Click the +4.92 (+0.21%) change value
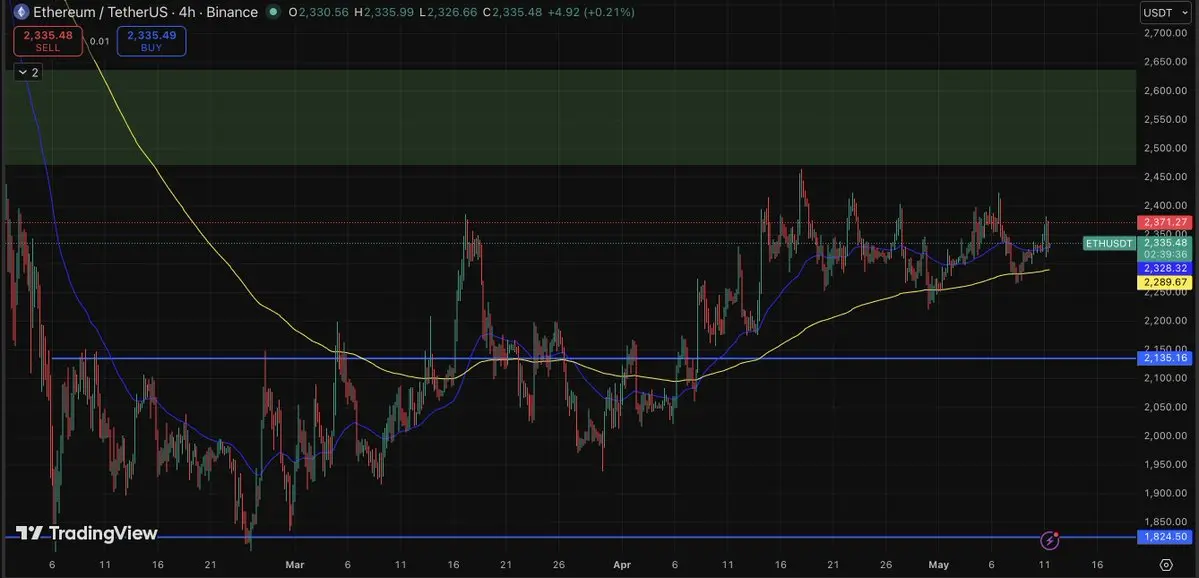 click(x=590, y=12)
